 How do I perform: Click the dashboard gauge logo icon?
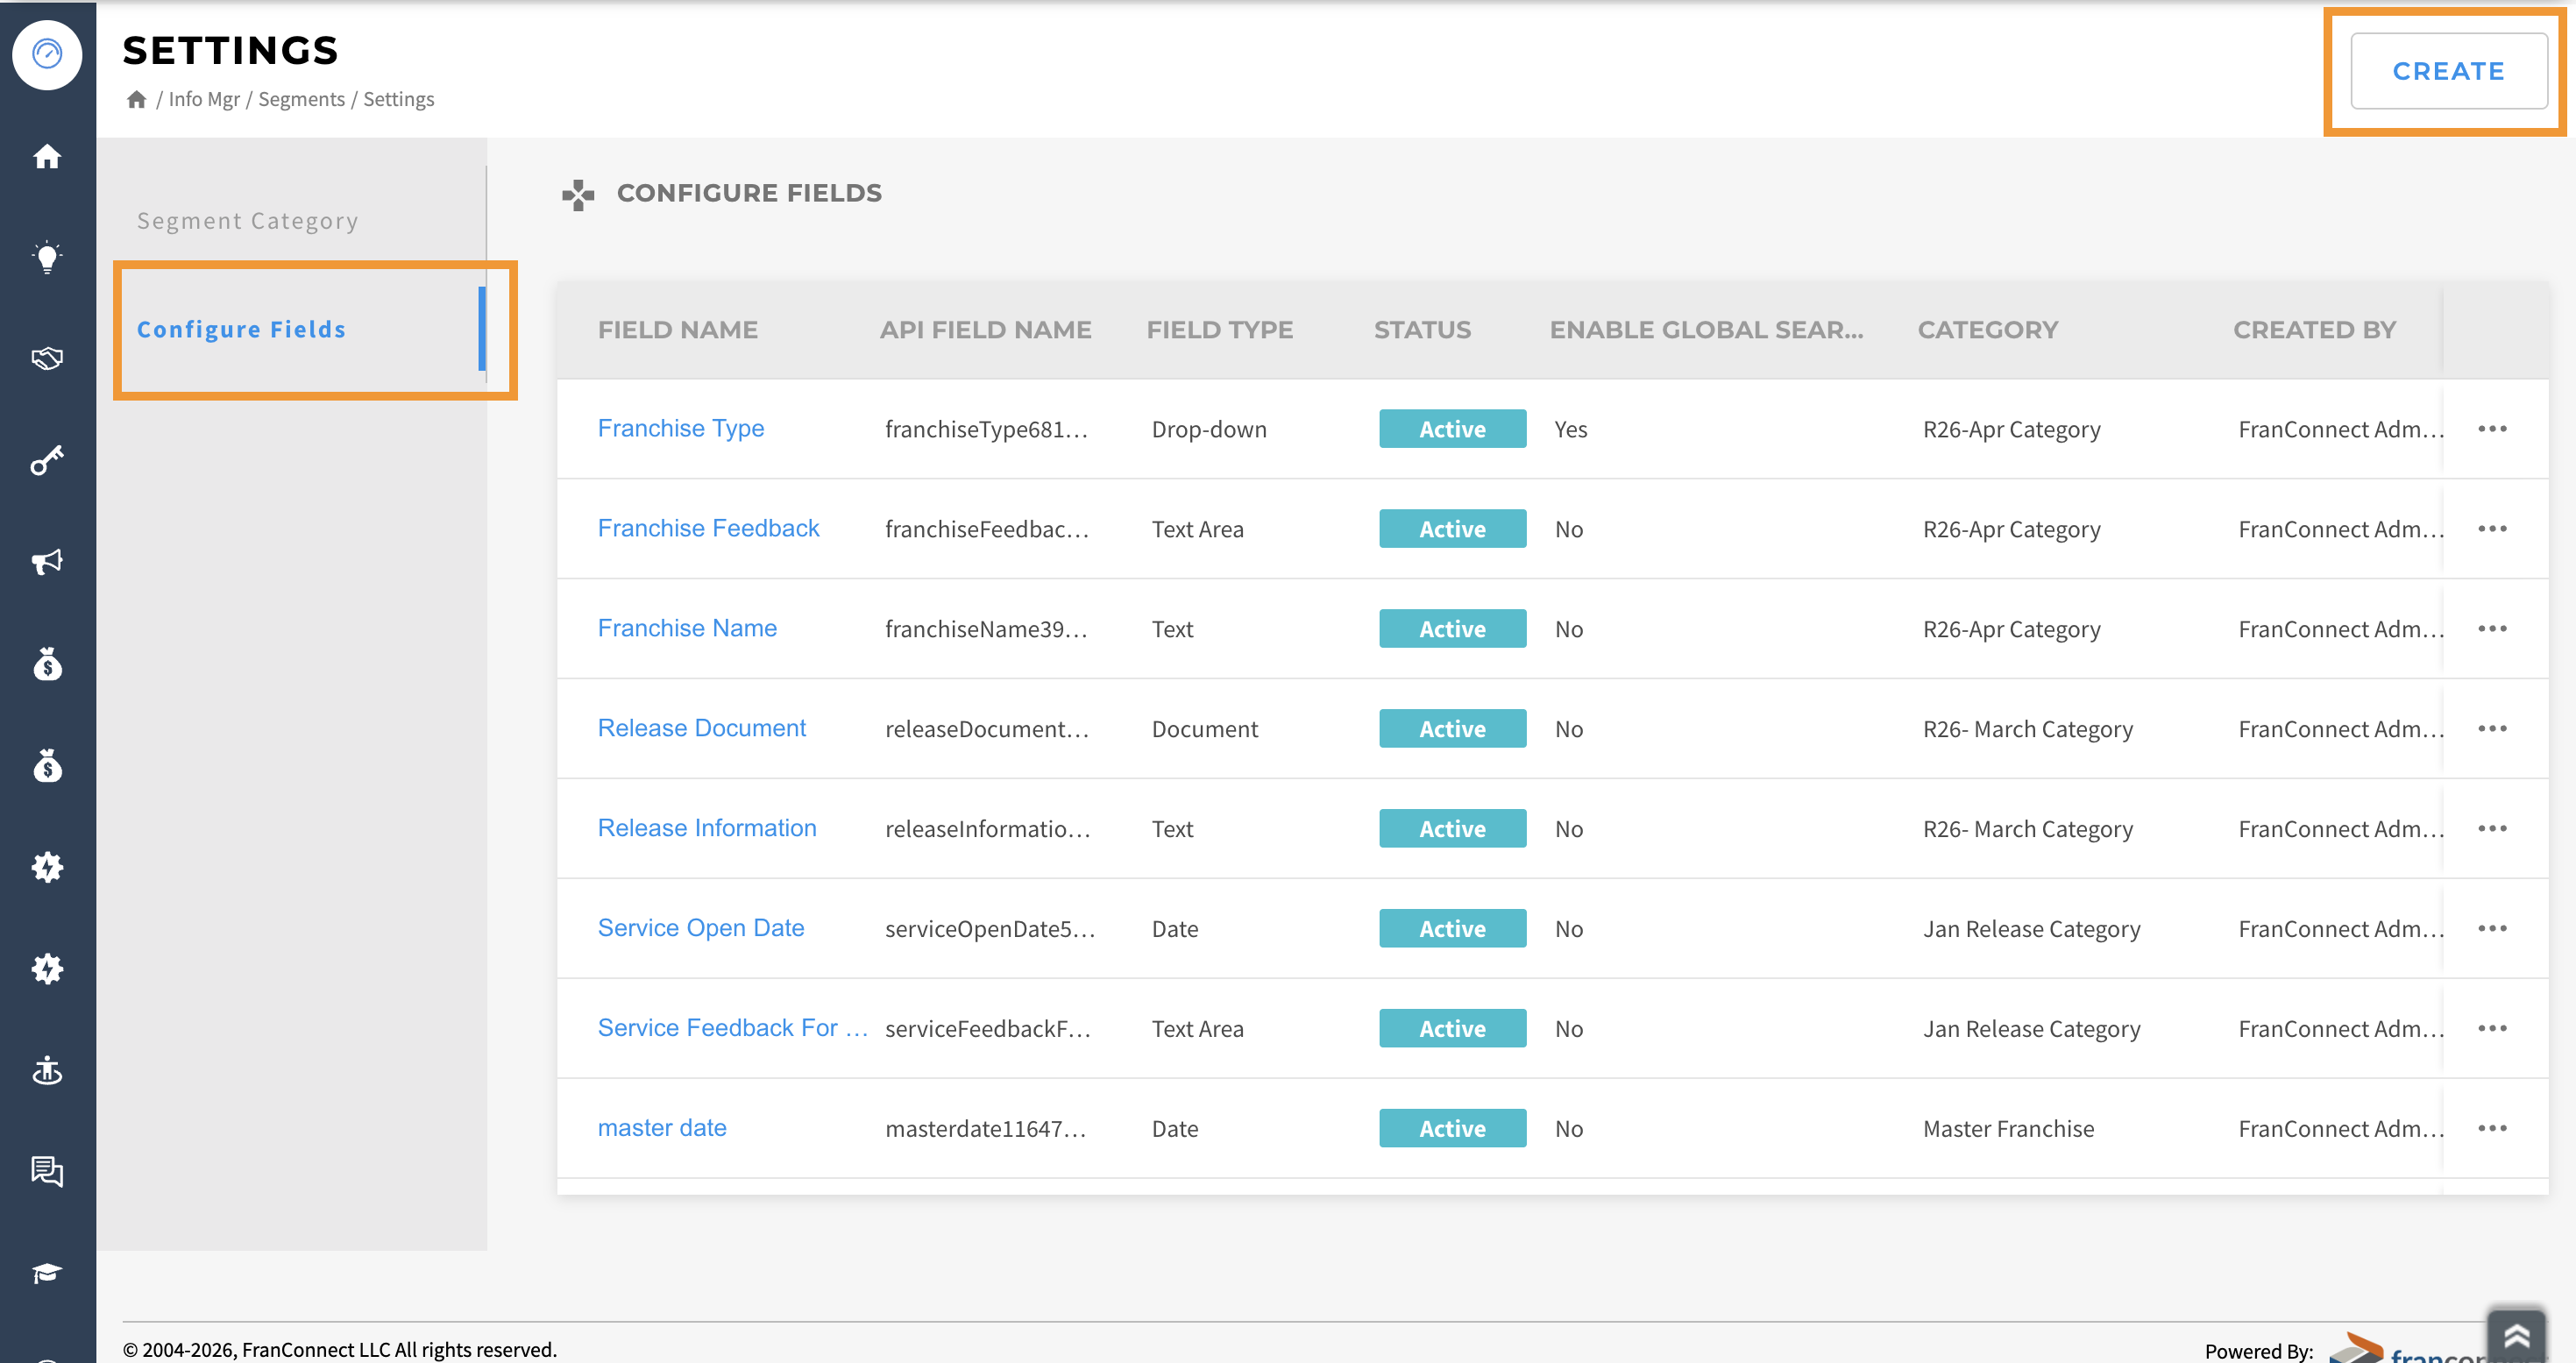click(x=47, y=53)
